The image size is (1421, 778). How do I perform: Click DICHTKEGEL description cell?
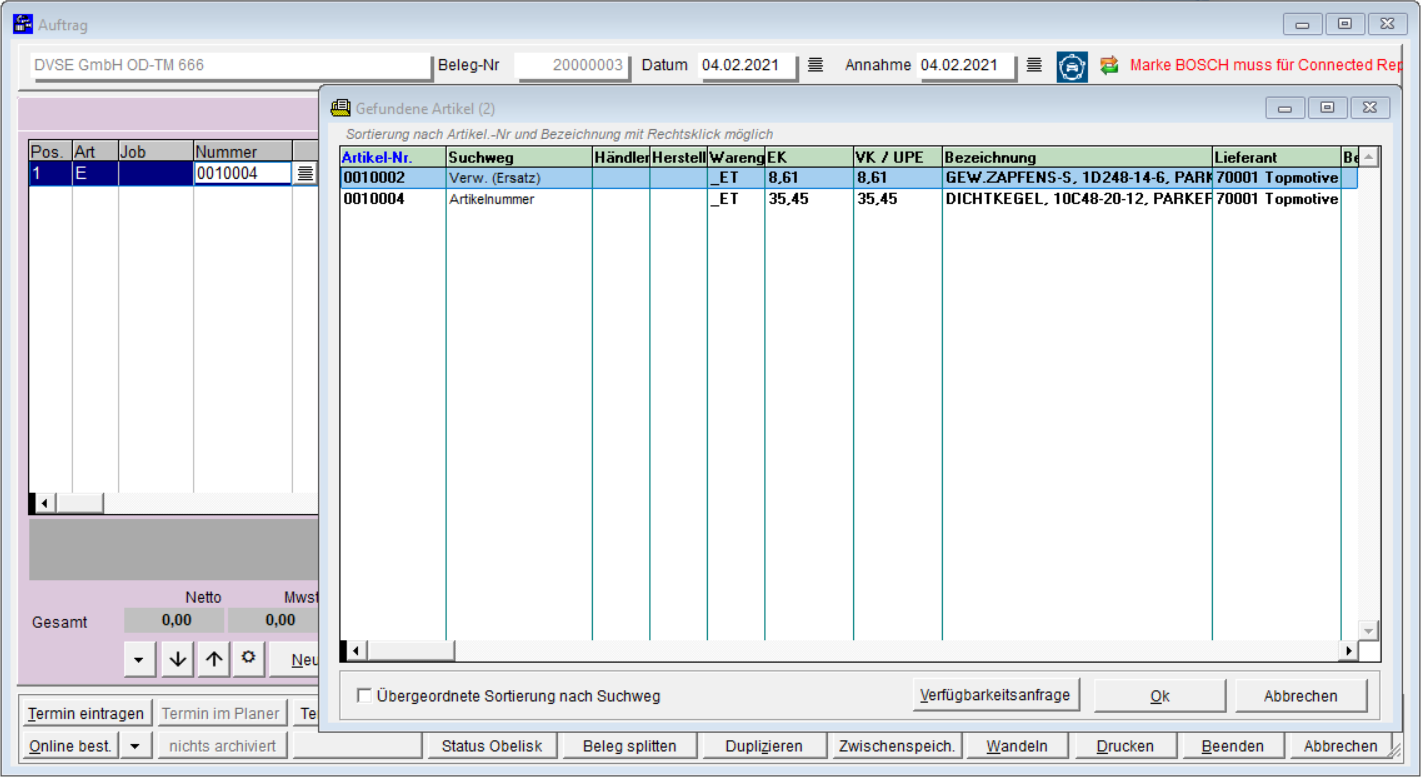[x=1077, y=199]
